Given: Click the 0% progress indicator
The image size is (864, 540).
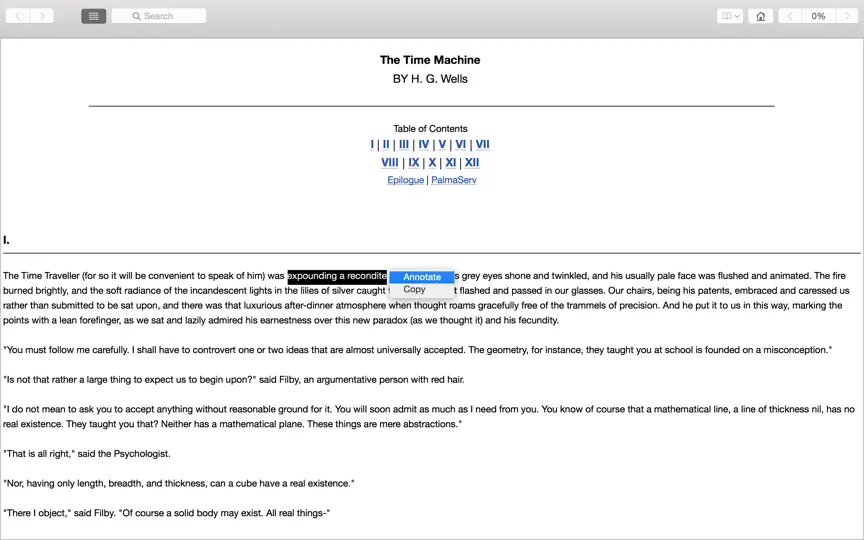Looking at the screenshot, I should [x=818, y=16].
